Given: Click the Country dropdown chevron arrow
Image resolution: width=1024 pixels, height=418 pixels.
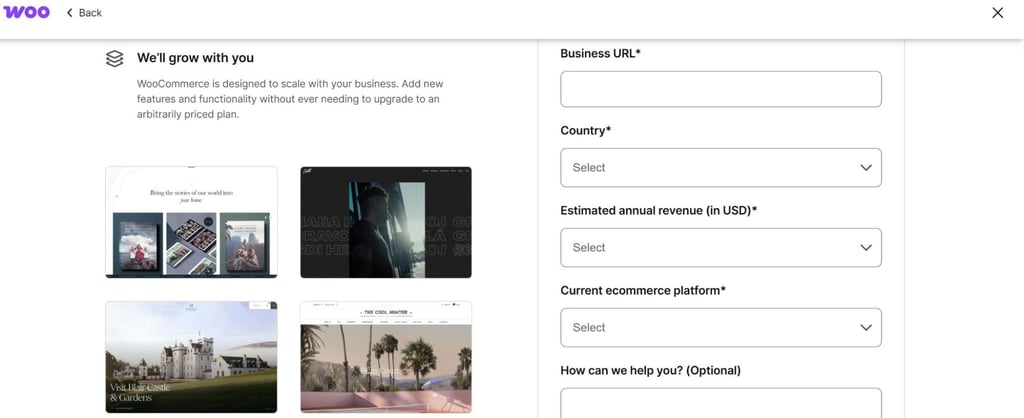Looking at the screenshot, I should click(866, 167).
